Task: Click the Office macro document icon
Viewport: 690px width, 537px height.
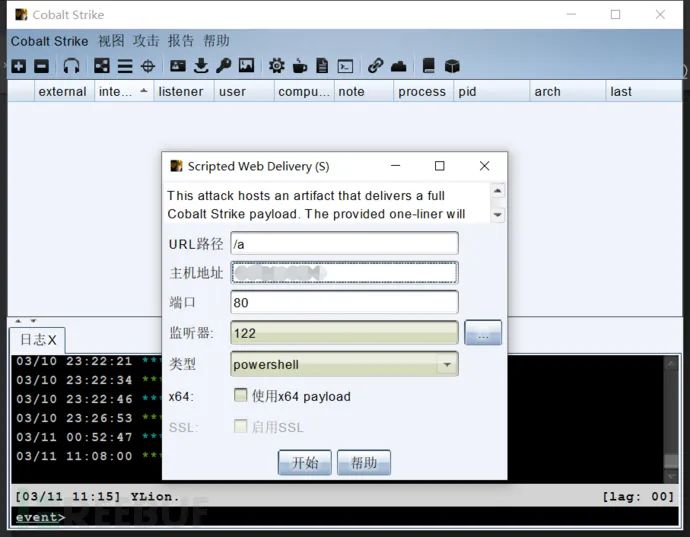Action: pyautogui.click(x=322, y=66)
